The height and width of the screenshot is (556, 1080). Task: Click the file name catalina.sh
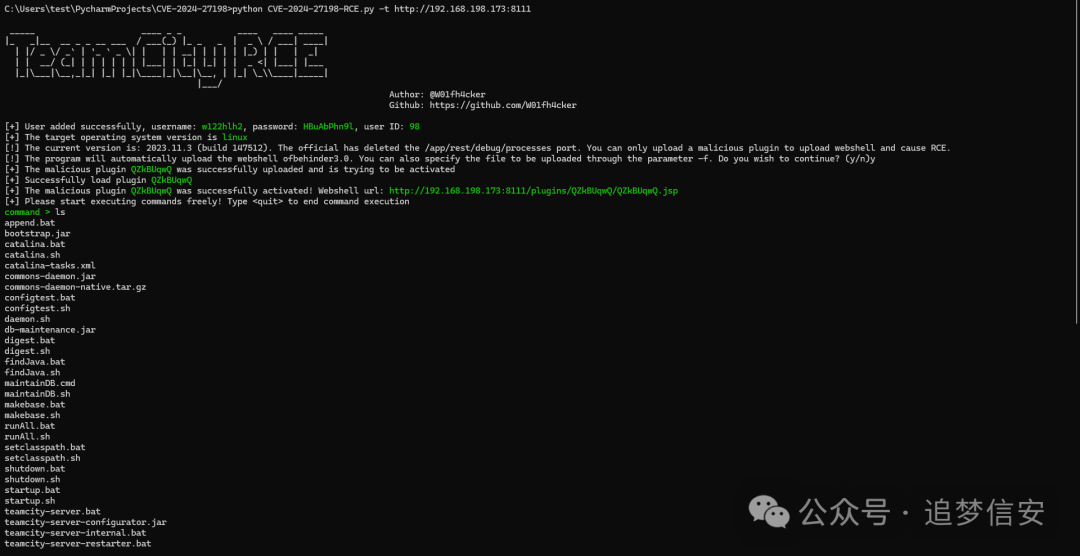click(x=32, y=255)
